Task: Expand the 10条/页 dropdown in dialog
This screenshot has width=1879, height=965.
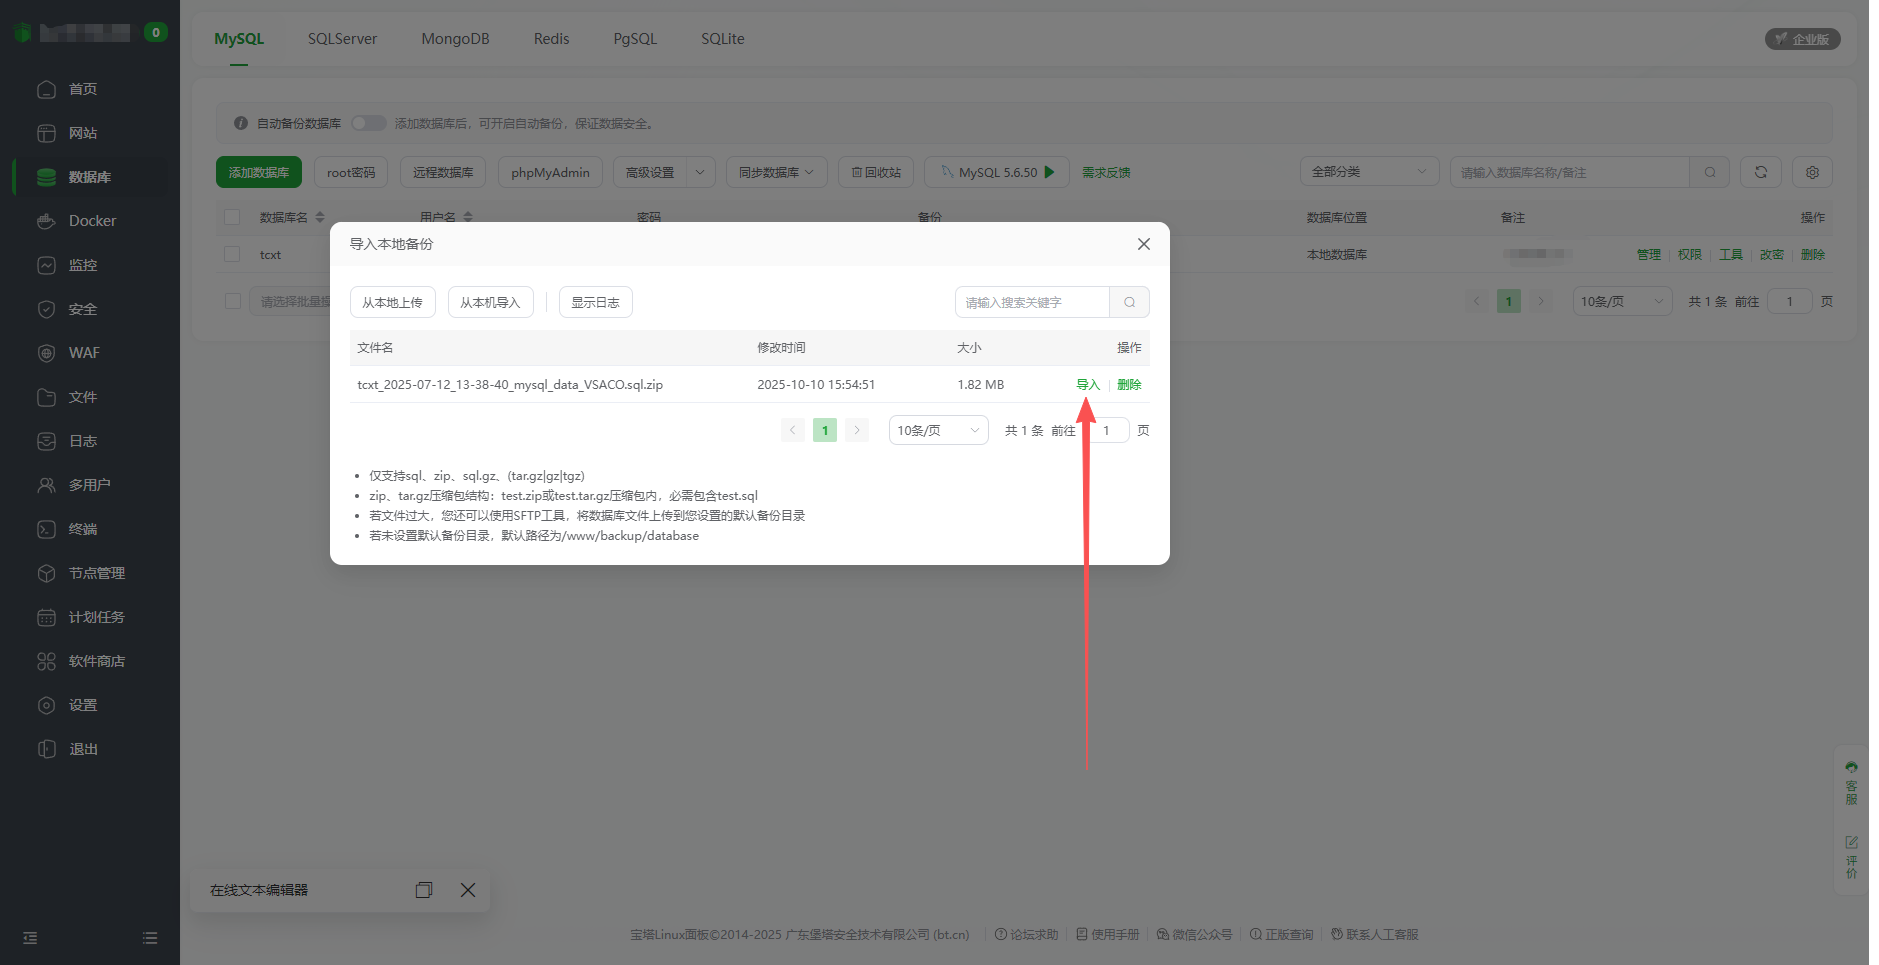Action: point(938,430)
